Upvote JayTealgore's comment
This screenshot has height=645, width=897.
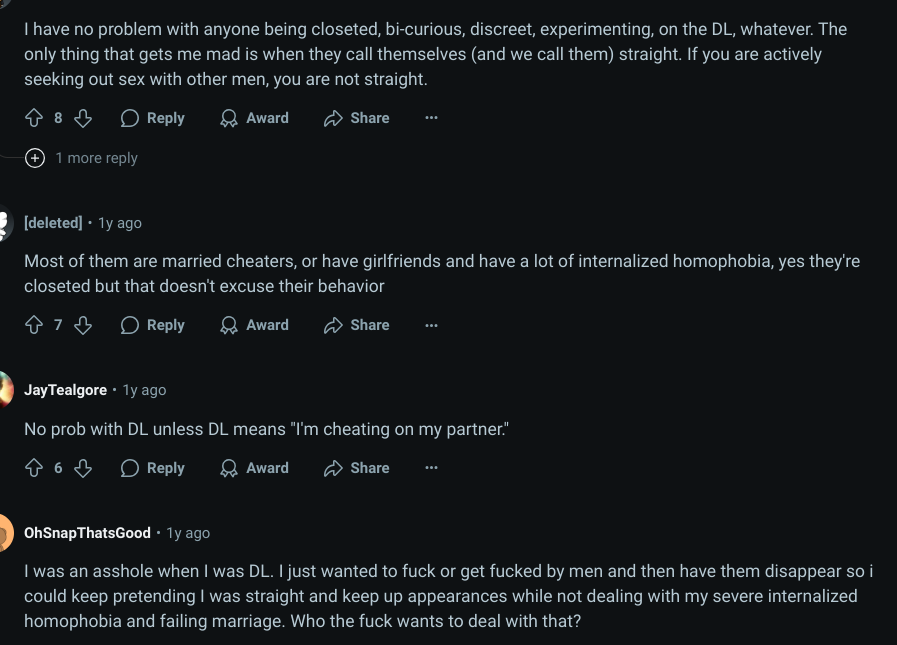point(34,468)
